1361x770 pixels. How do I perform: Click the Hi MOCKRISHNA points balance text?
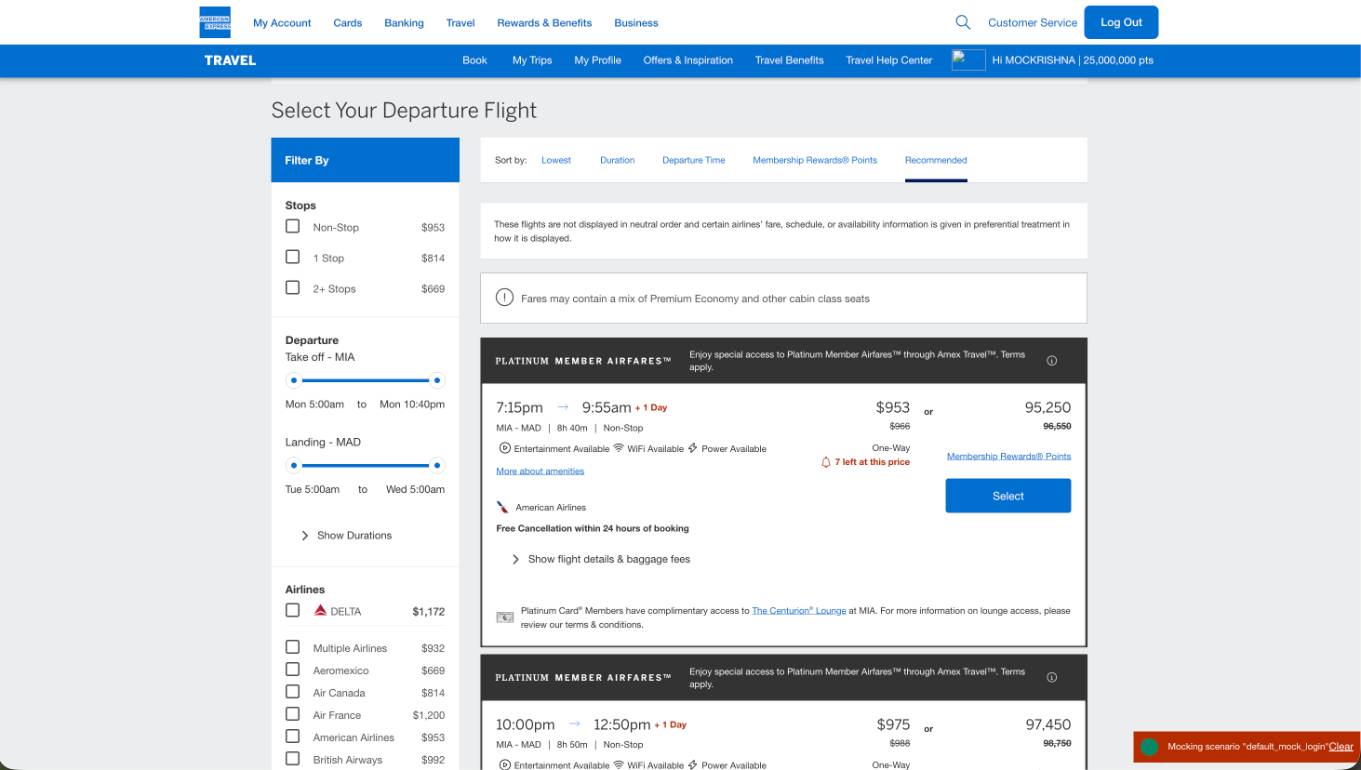pyautogui.click(x=1072, y=60)
